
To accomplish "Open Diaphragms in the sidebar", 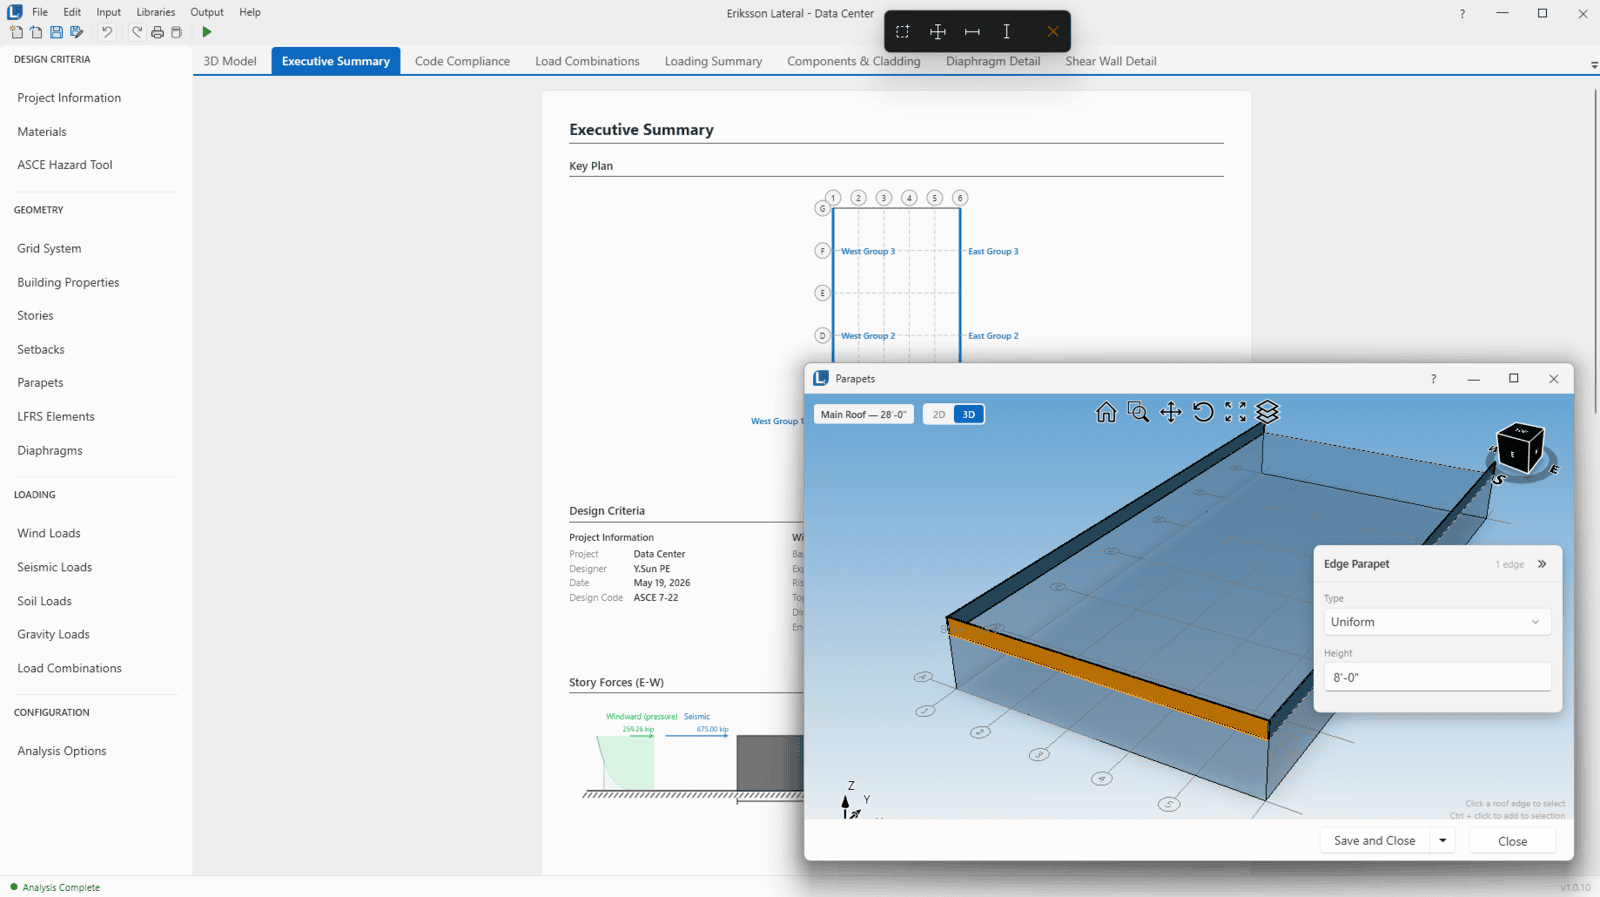I will (x=50, y=450).
